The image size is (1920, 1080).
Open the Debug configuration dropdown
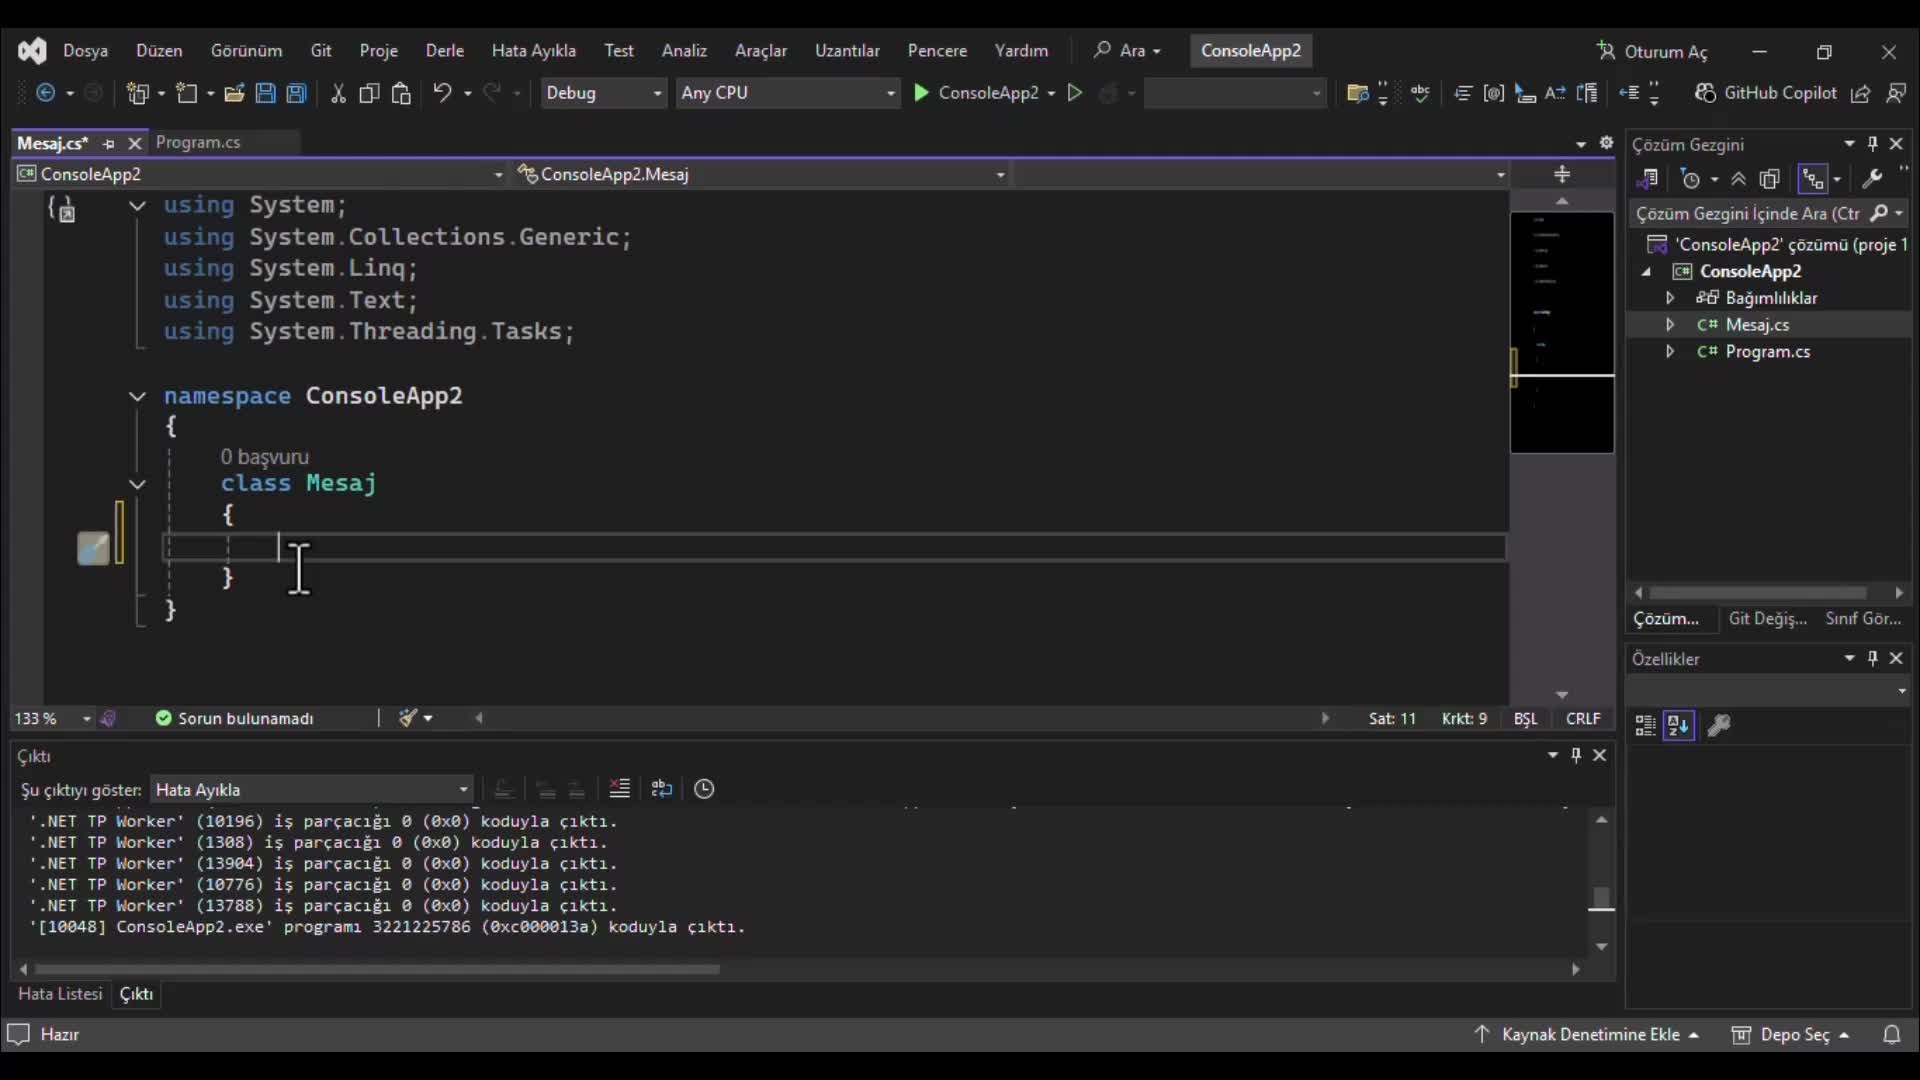603,93
